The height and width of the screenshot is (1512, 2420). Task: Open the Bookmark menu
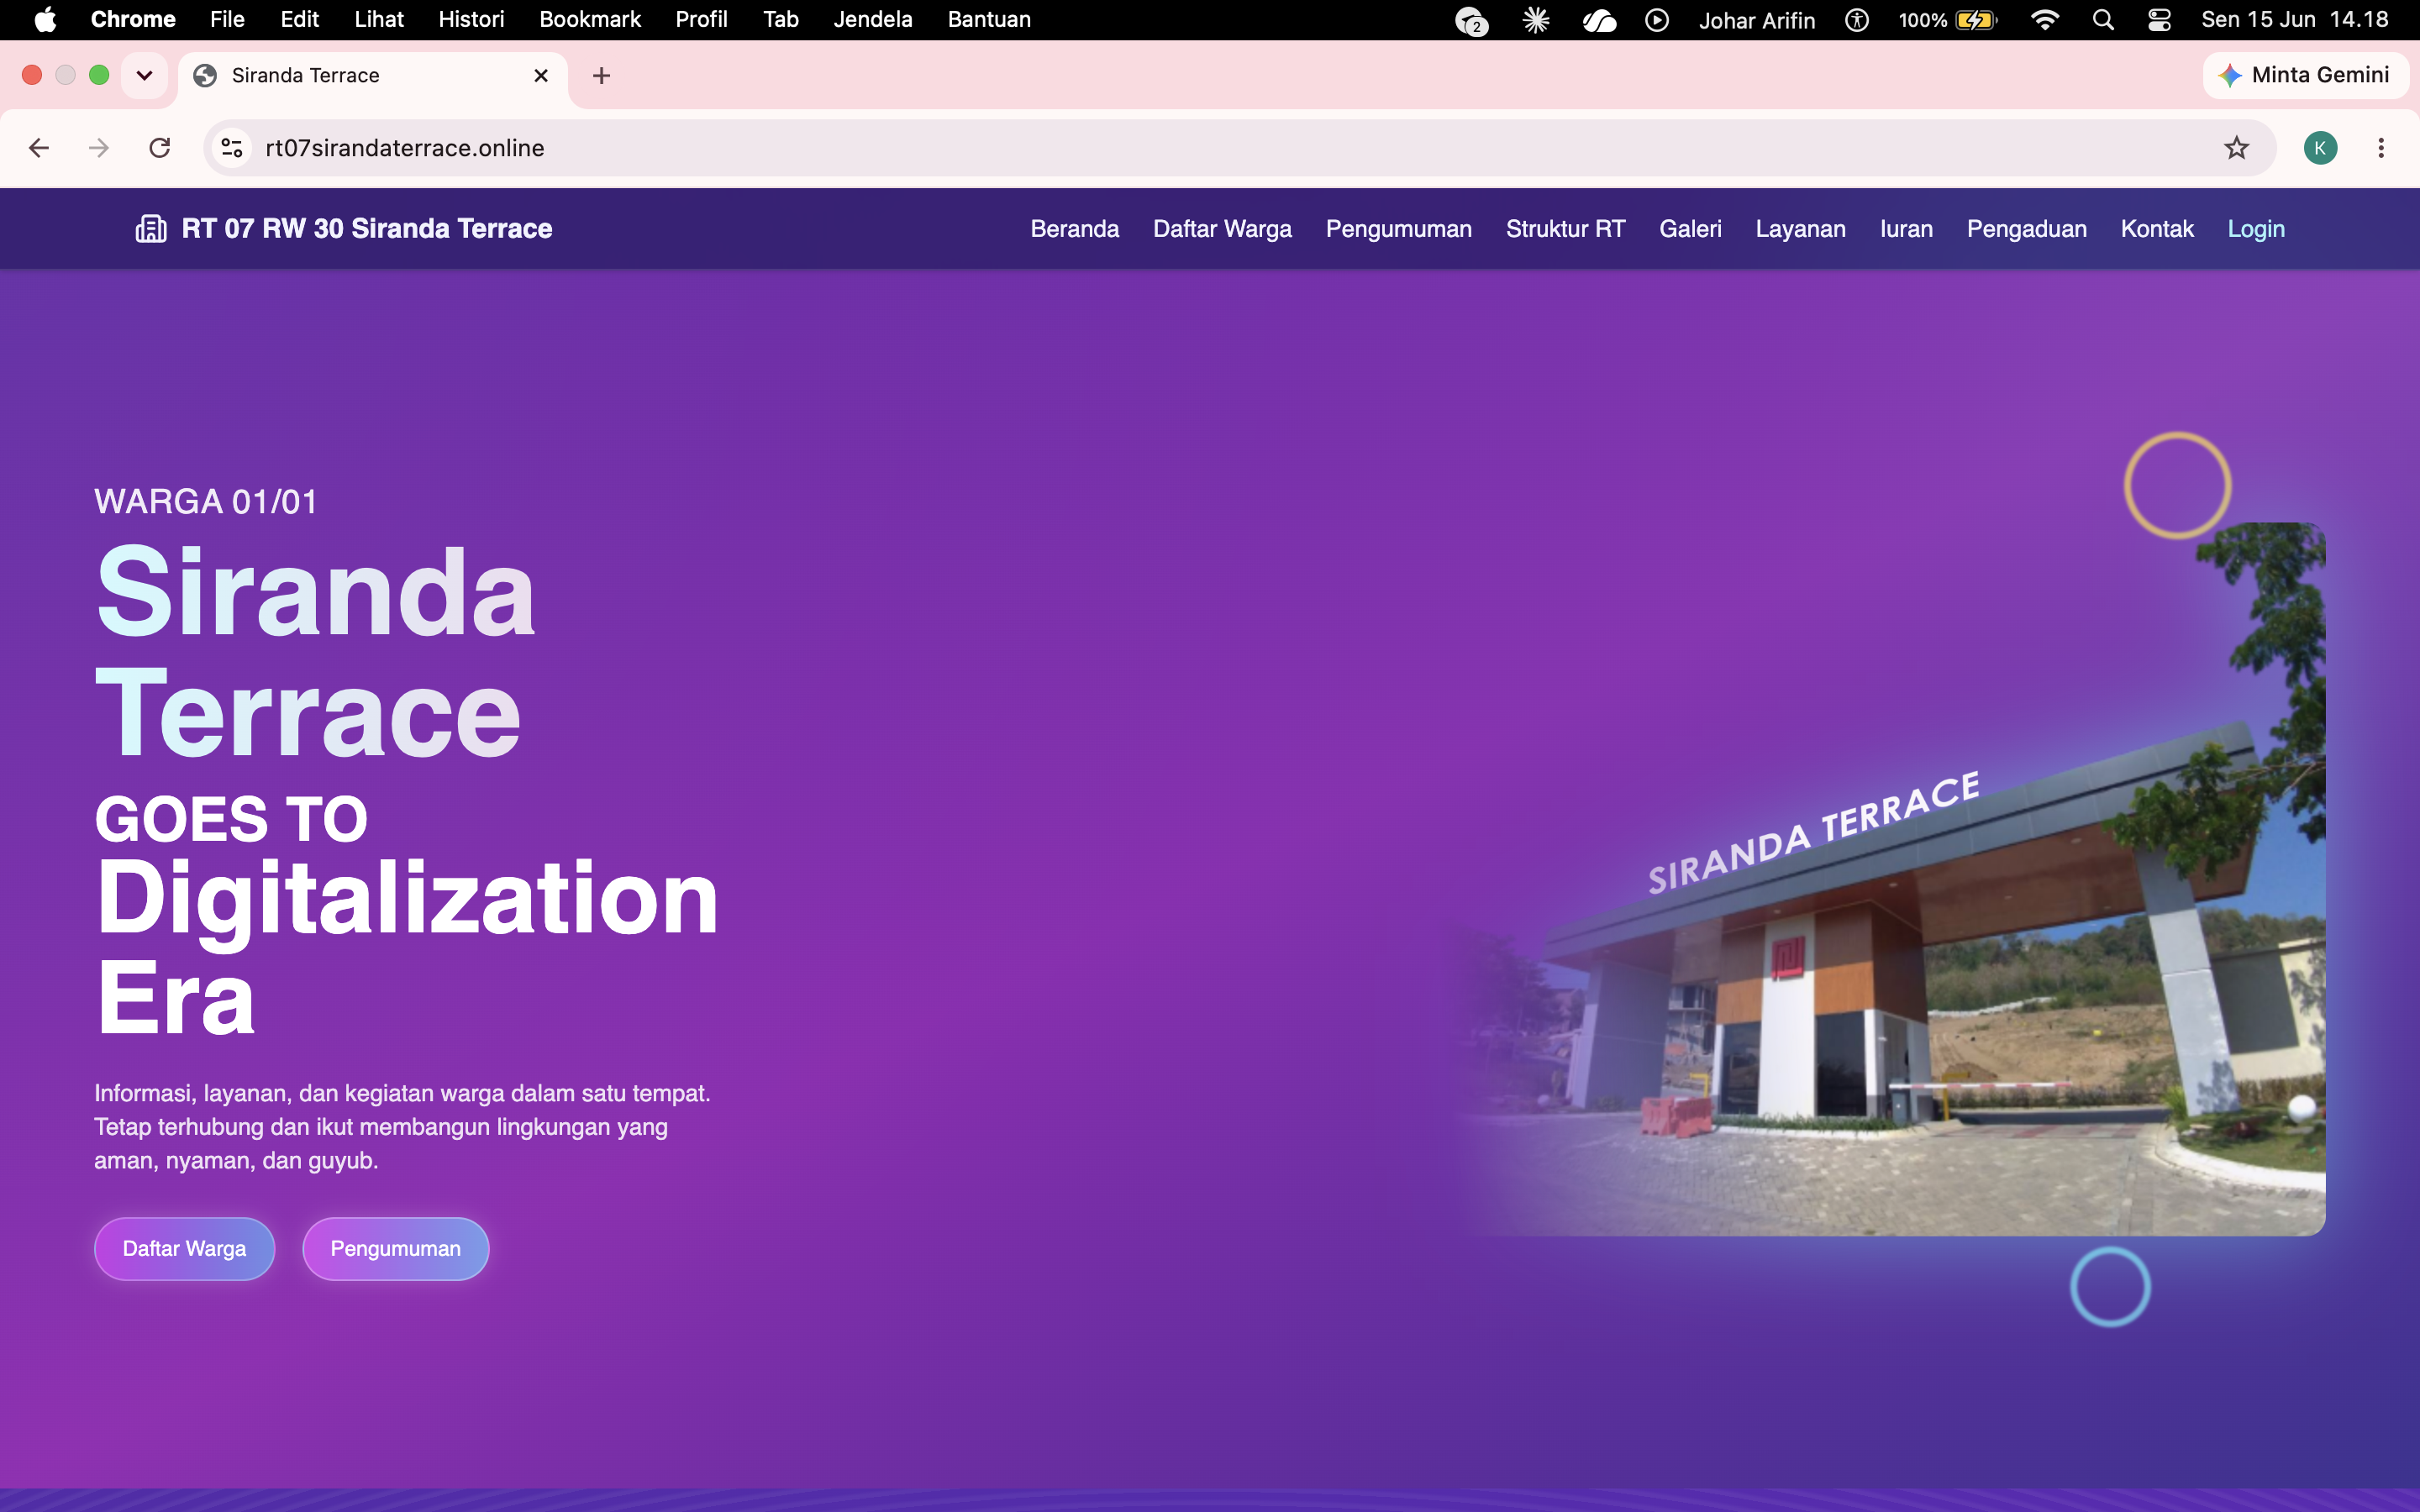pyautogui.click(x=590, y=20)
